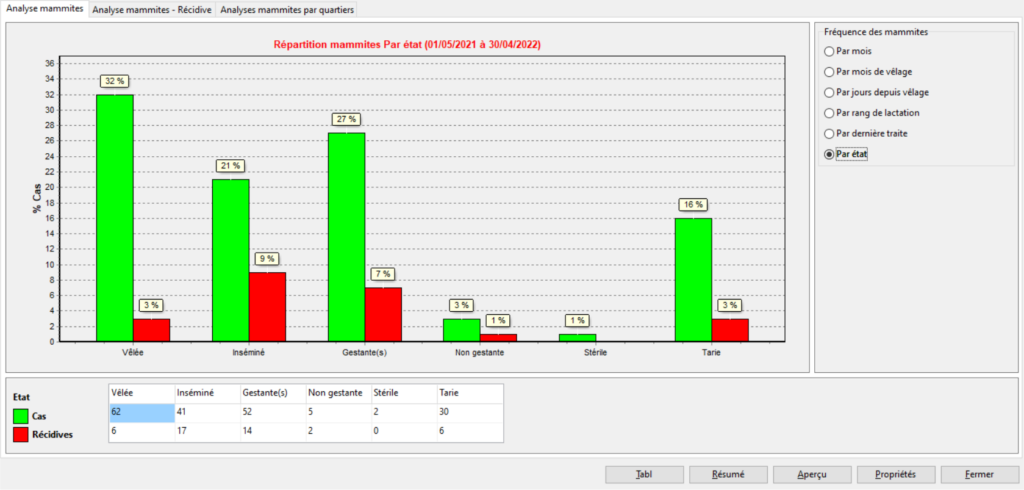Image resolution: width=1024 pixels, height=490 pixels.
Task: Close the window with Fermer
Action: pos(952,474)
